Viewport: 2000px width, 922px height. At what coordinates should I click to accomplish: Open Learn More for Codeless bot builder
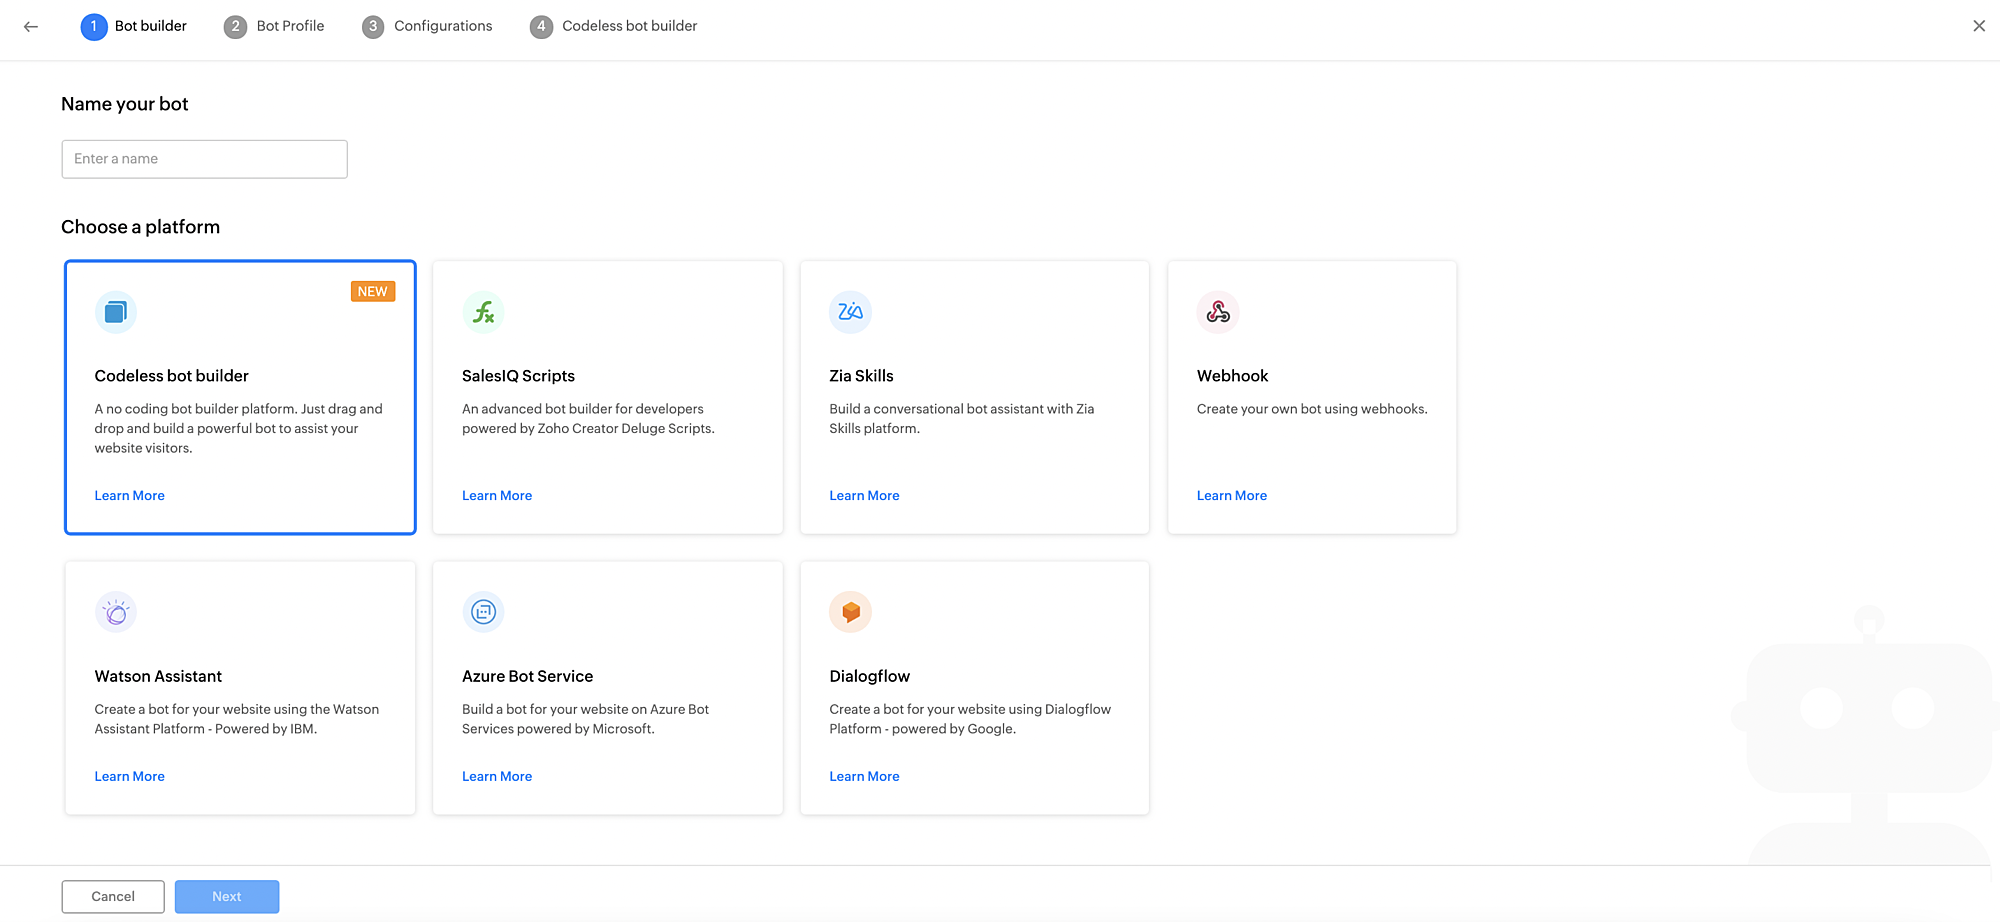(x=129, y=496)
